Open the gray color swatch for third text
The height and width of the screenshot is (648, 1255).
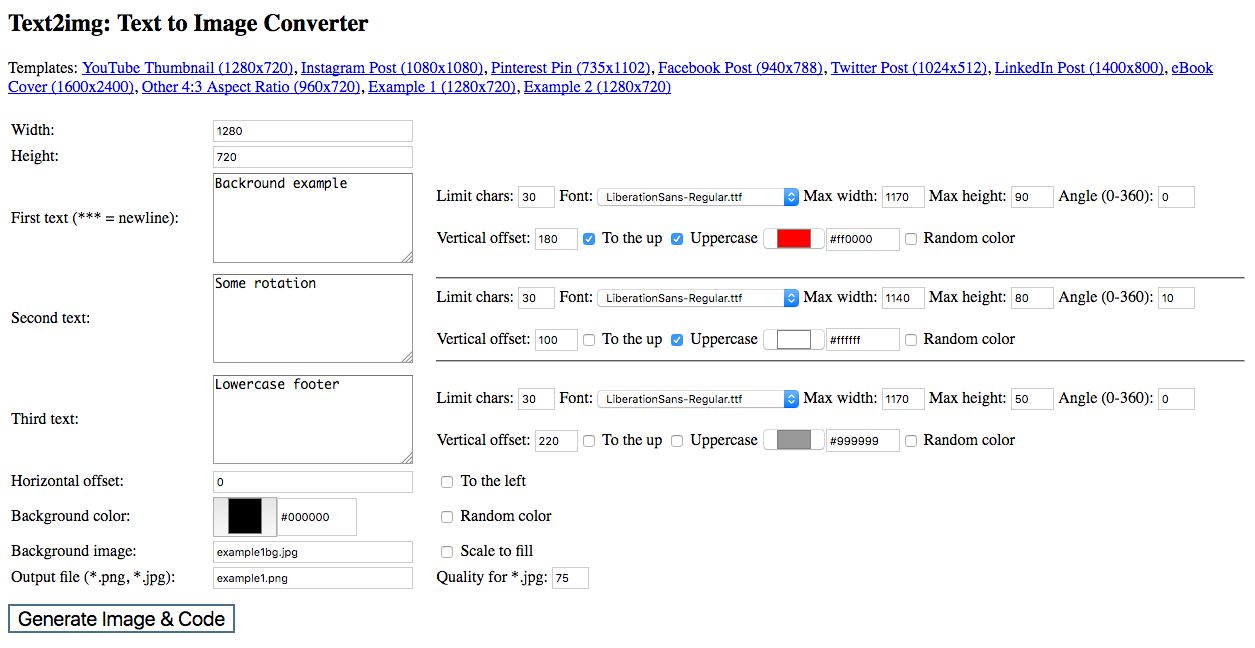793,441
